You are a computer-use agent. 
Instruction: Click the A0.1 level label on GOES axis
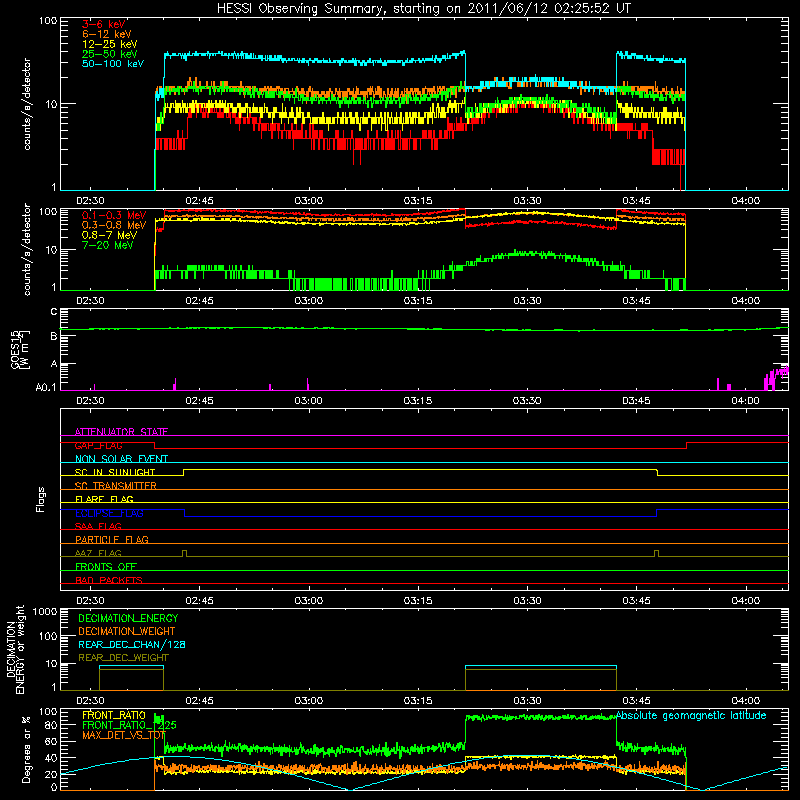tap(46, 388)
